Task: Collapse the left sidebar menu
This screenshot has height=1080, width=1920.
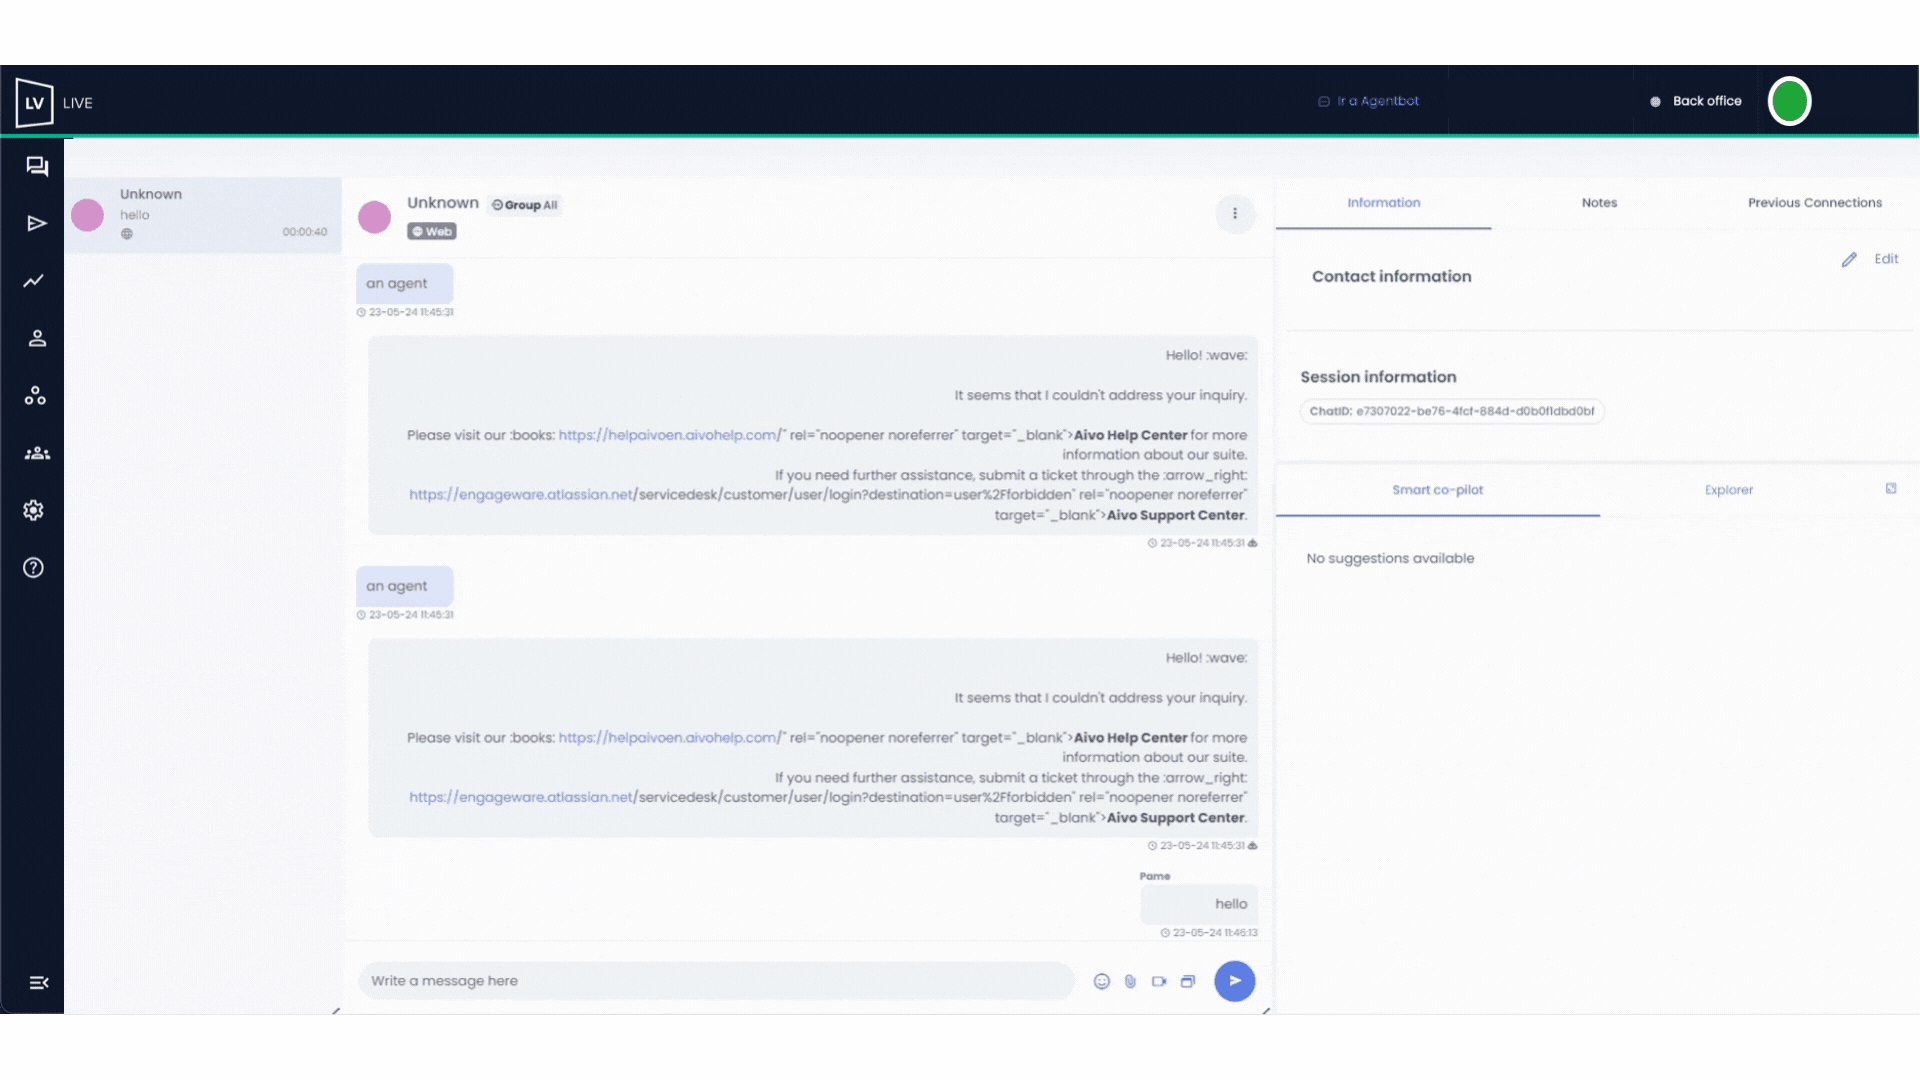Action: coord(38,983)
